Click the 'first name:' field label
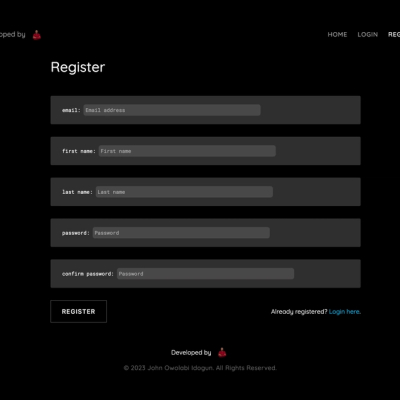The width and height of the screenshot is (400, 400). [x=79, y=151]
